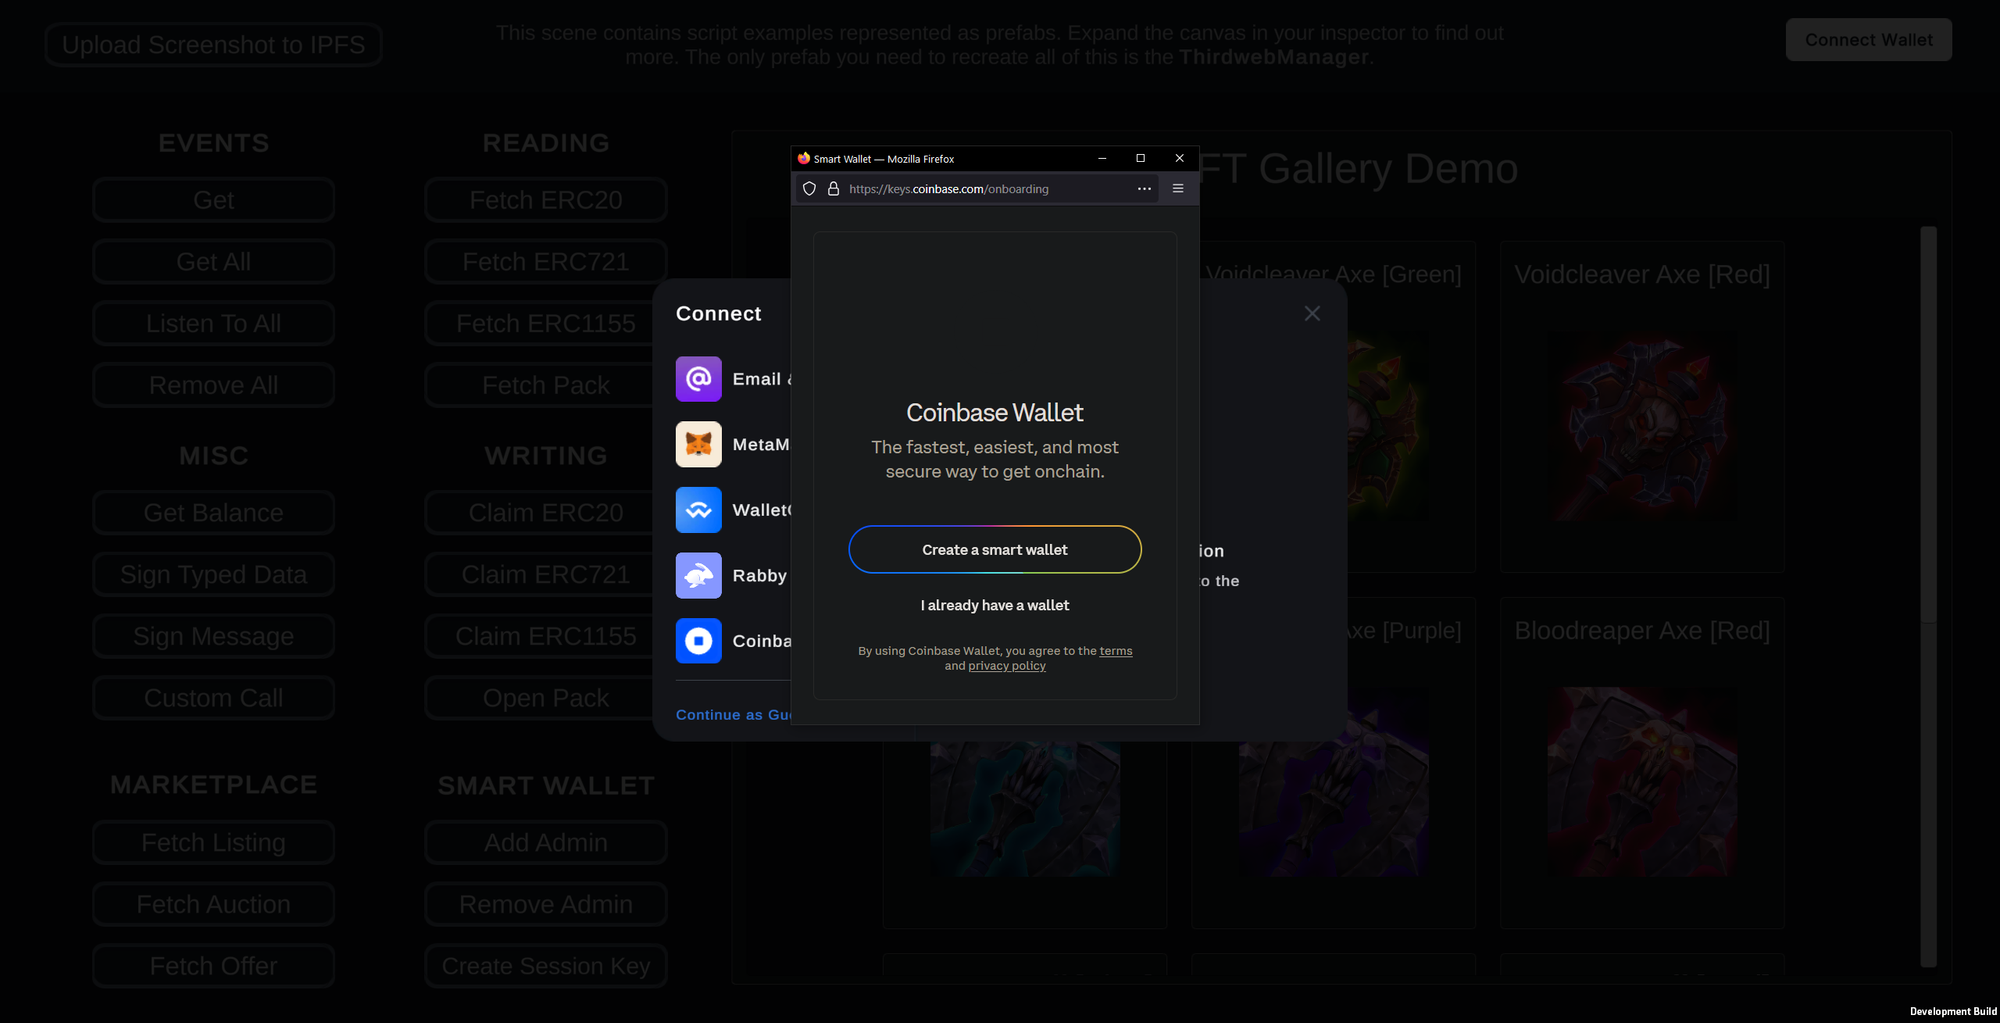Click the Fetch ERC20 button
The width and height of the screenshot is (2000, 1023).
pyautogui.click(x=546, y=200)
